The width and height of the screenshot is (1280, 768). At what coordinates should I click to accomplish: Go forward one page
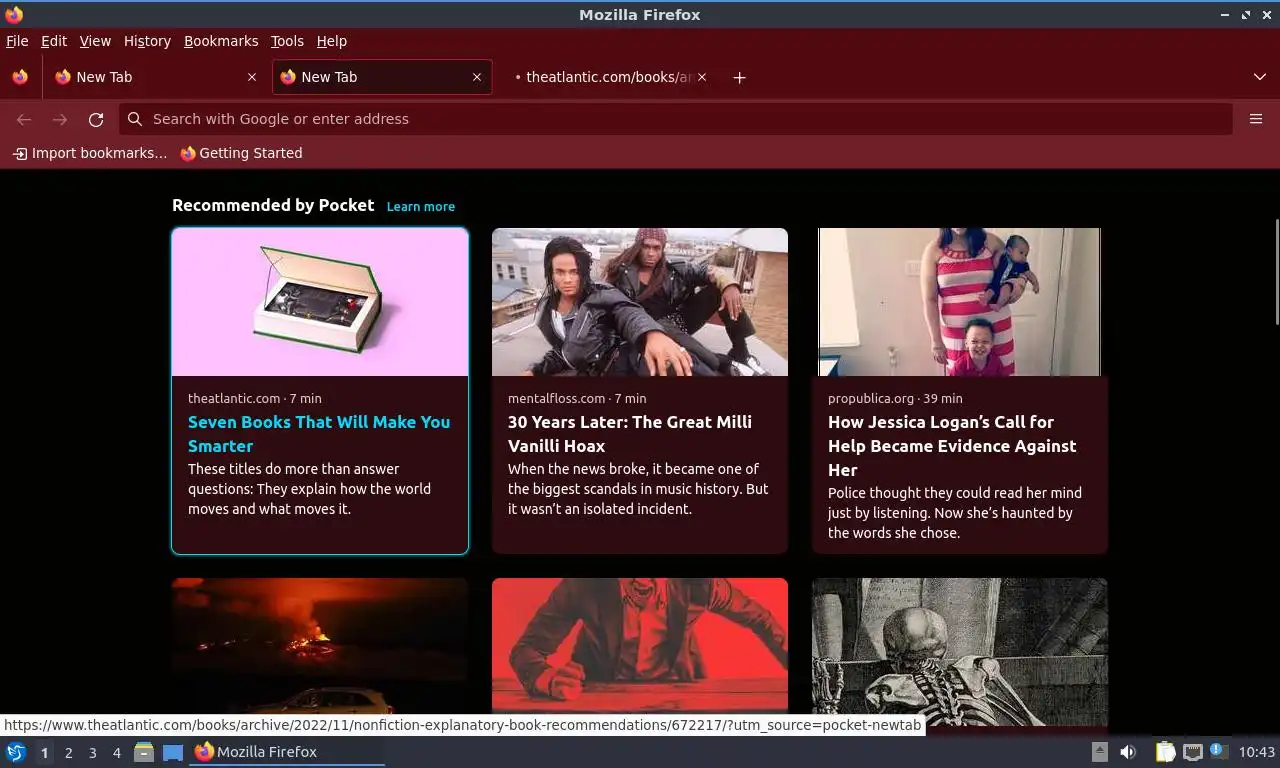(60, 119)
